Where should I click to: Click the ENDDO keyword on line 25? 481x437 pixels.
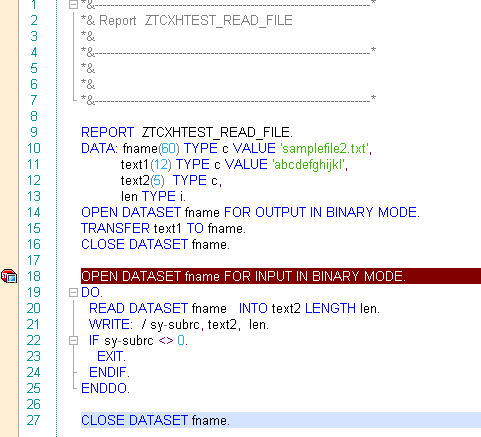(105, 388)
